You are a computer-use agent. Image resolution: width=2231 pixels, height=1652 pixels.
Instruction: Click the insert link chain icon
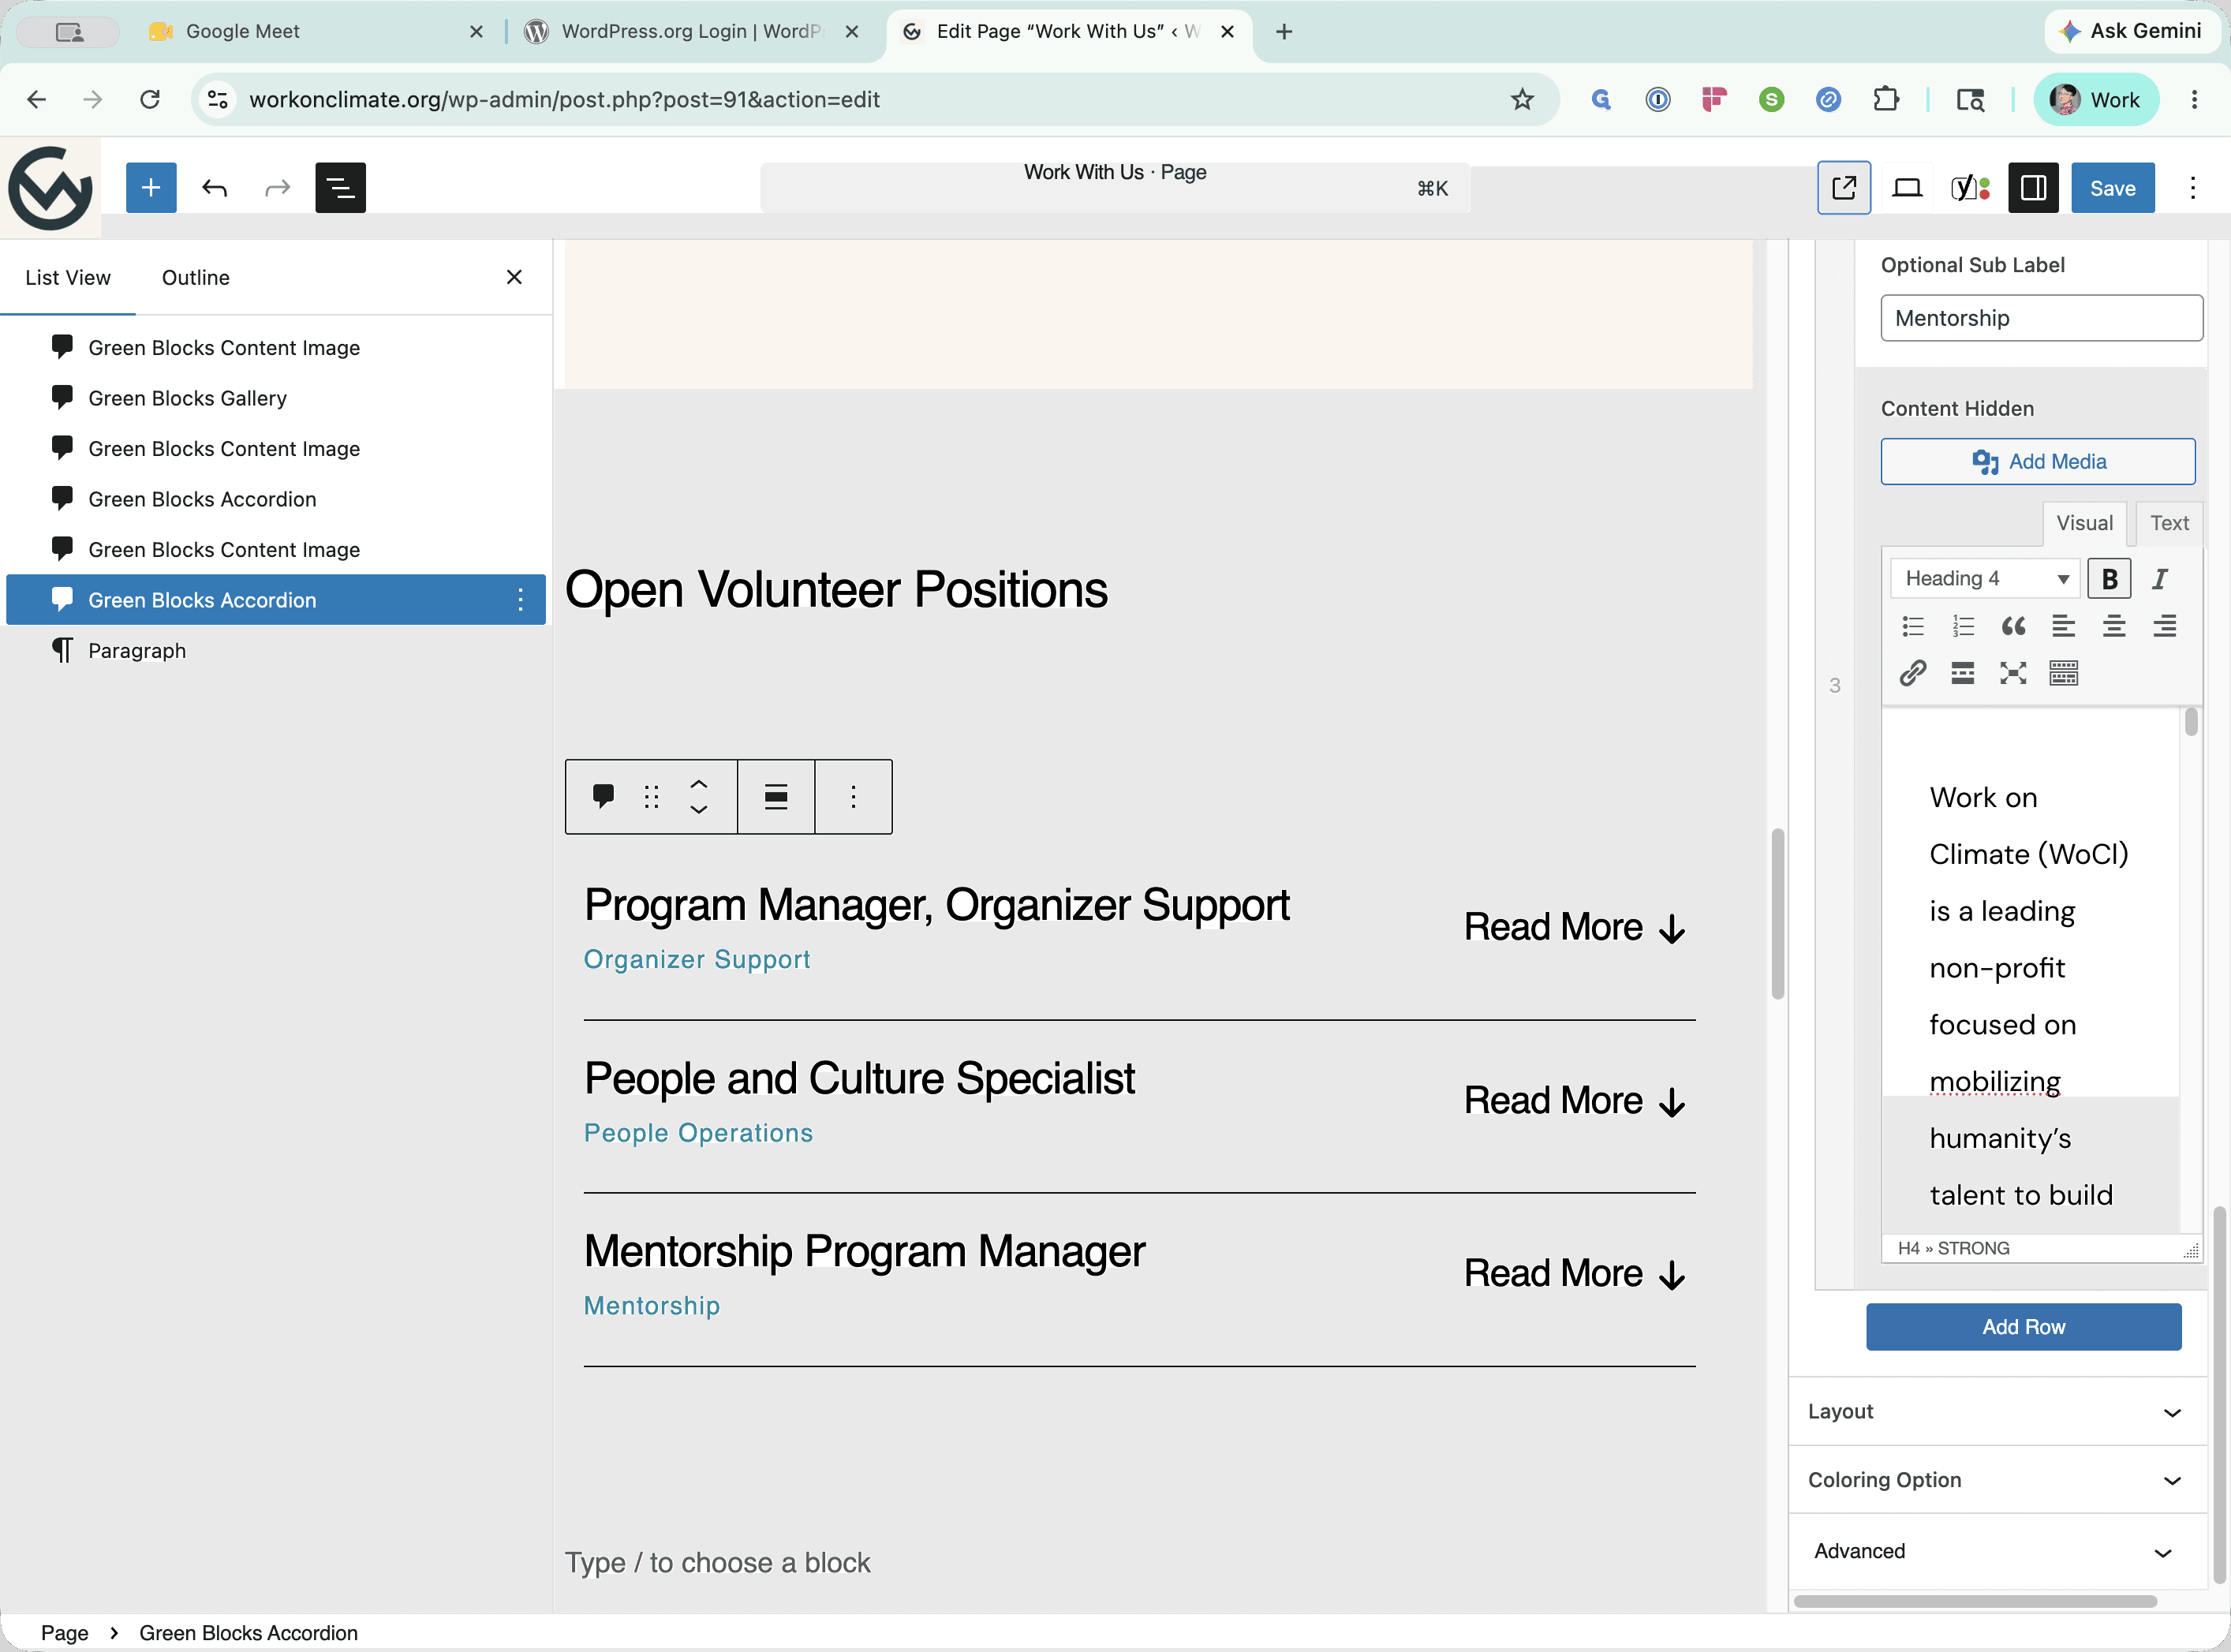(1913, 673)
